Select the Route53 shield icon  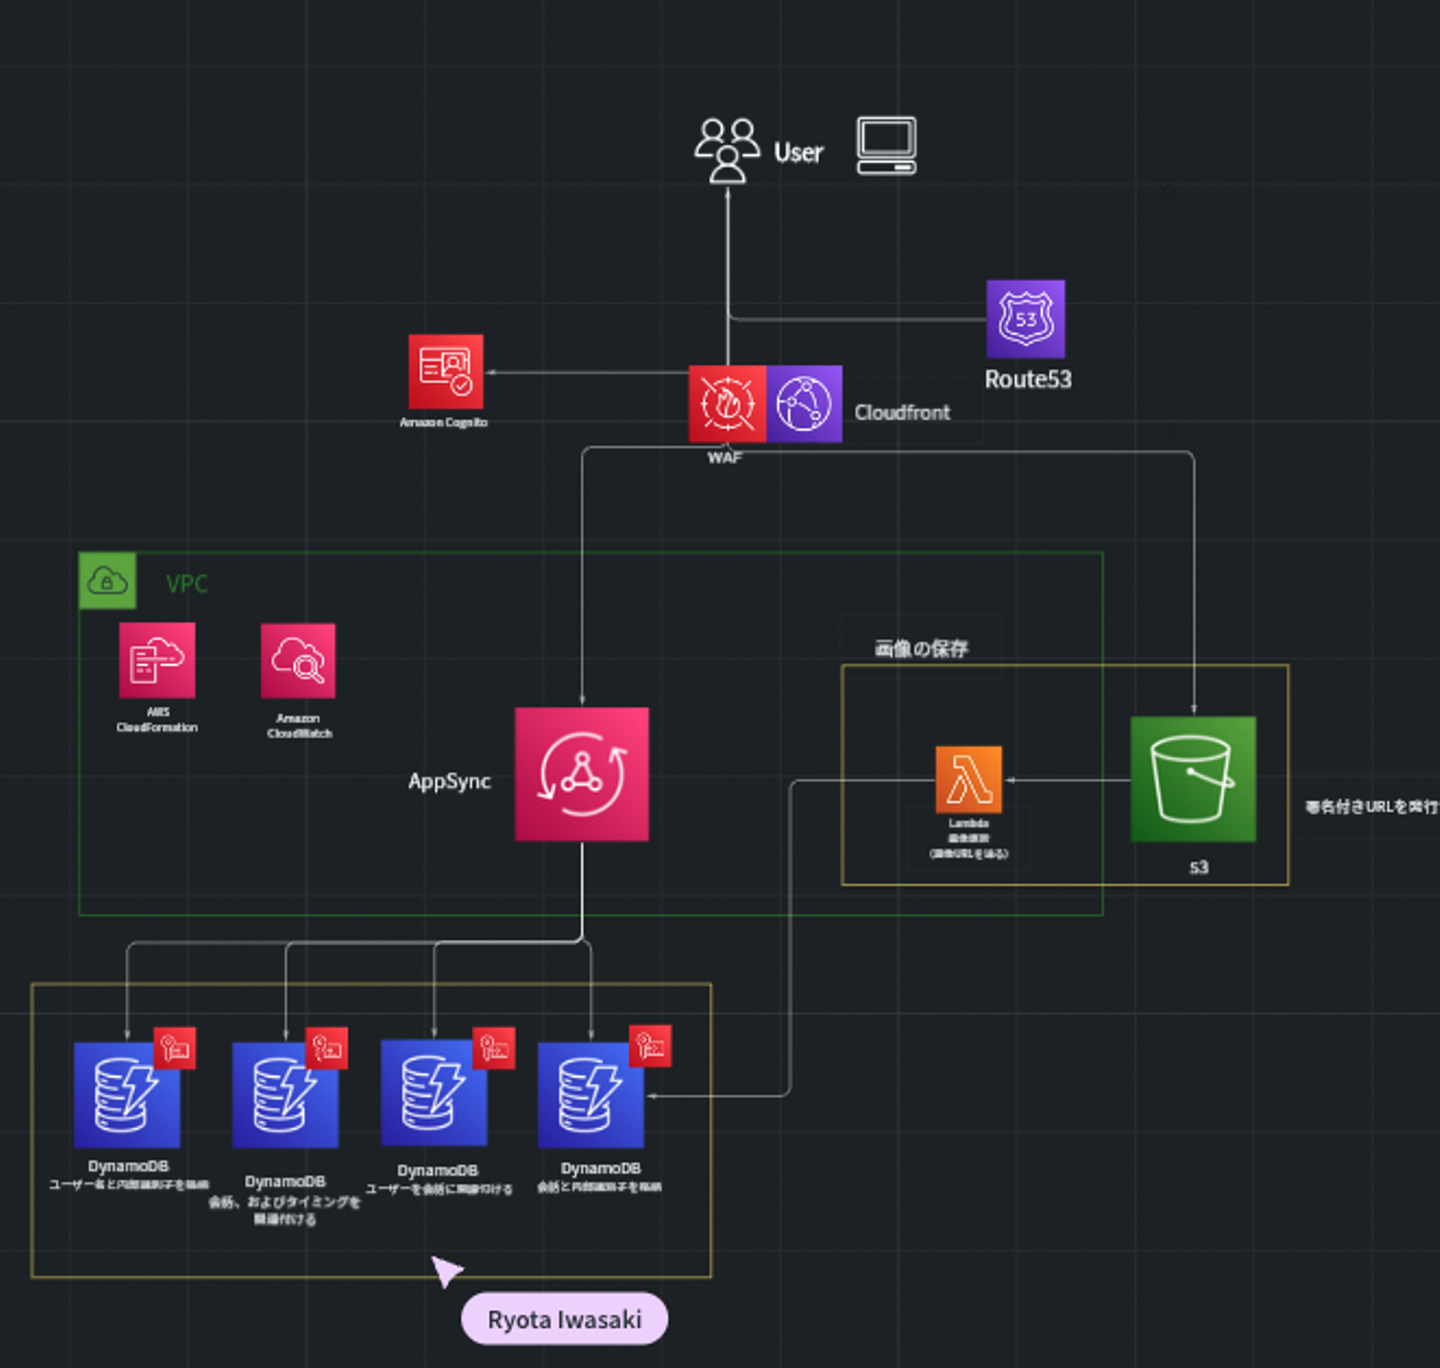(x=1025, y=319)
